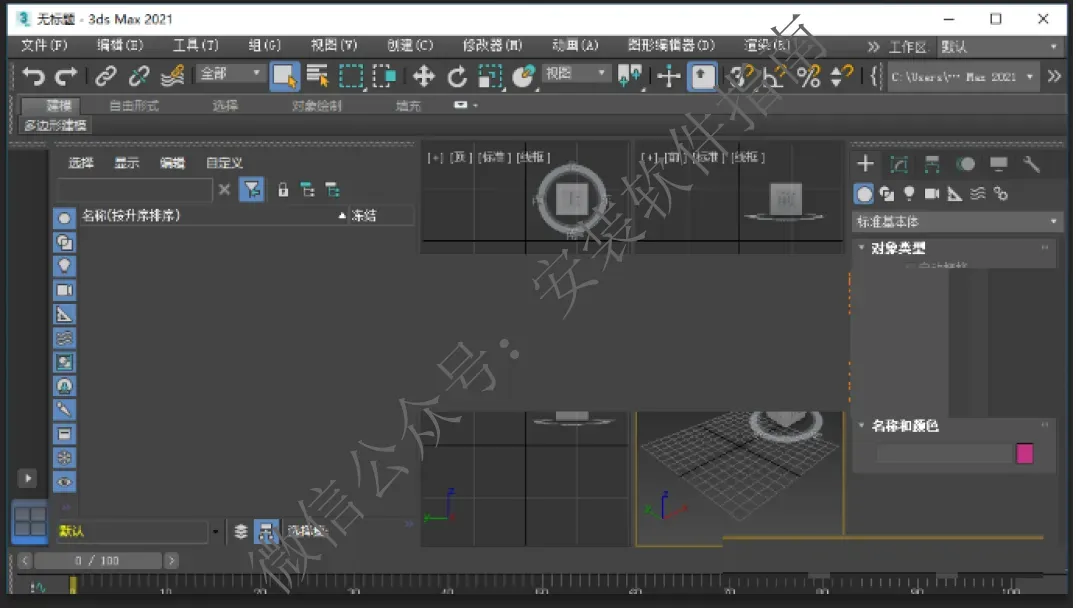Viewport: 1077px width, 608px height.
Task: Open the 标准基本体 dropdown
Action: [957, 222]
